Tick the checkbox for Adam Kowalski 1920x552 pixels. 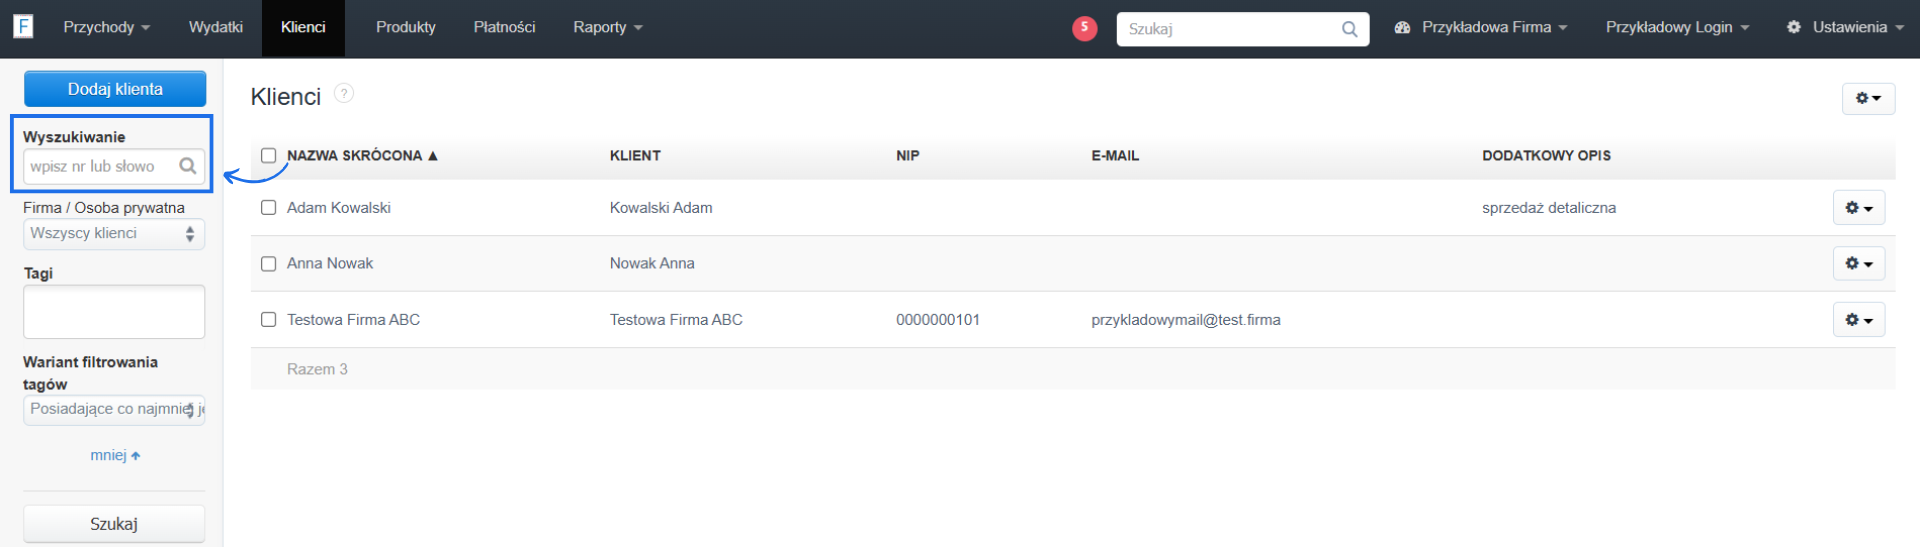[x=268, y=209]
